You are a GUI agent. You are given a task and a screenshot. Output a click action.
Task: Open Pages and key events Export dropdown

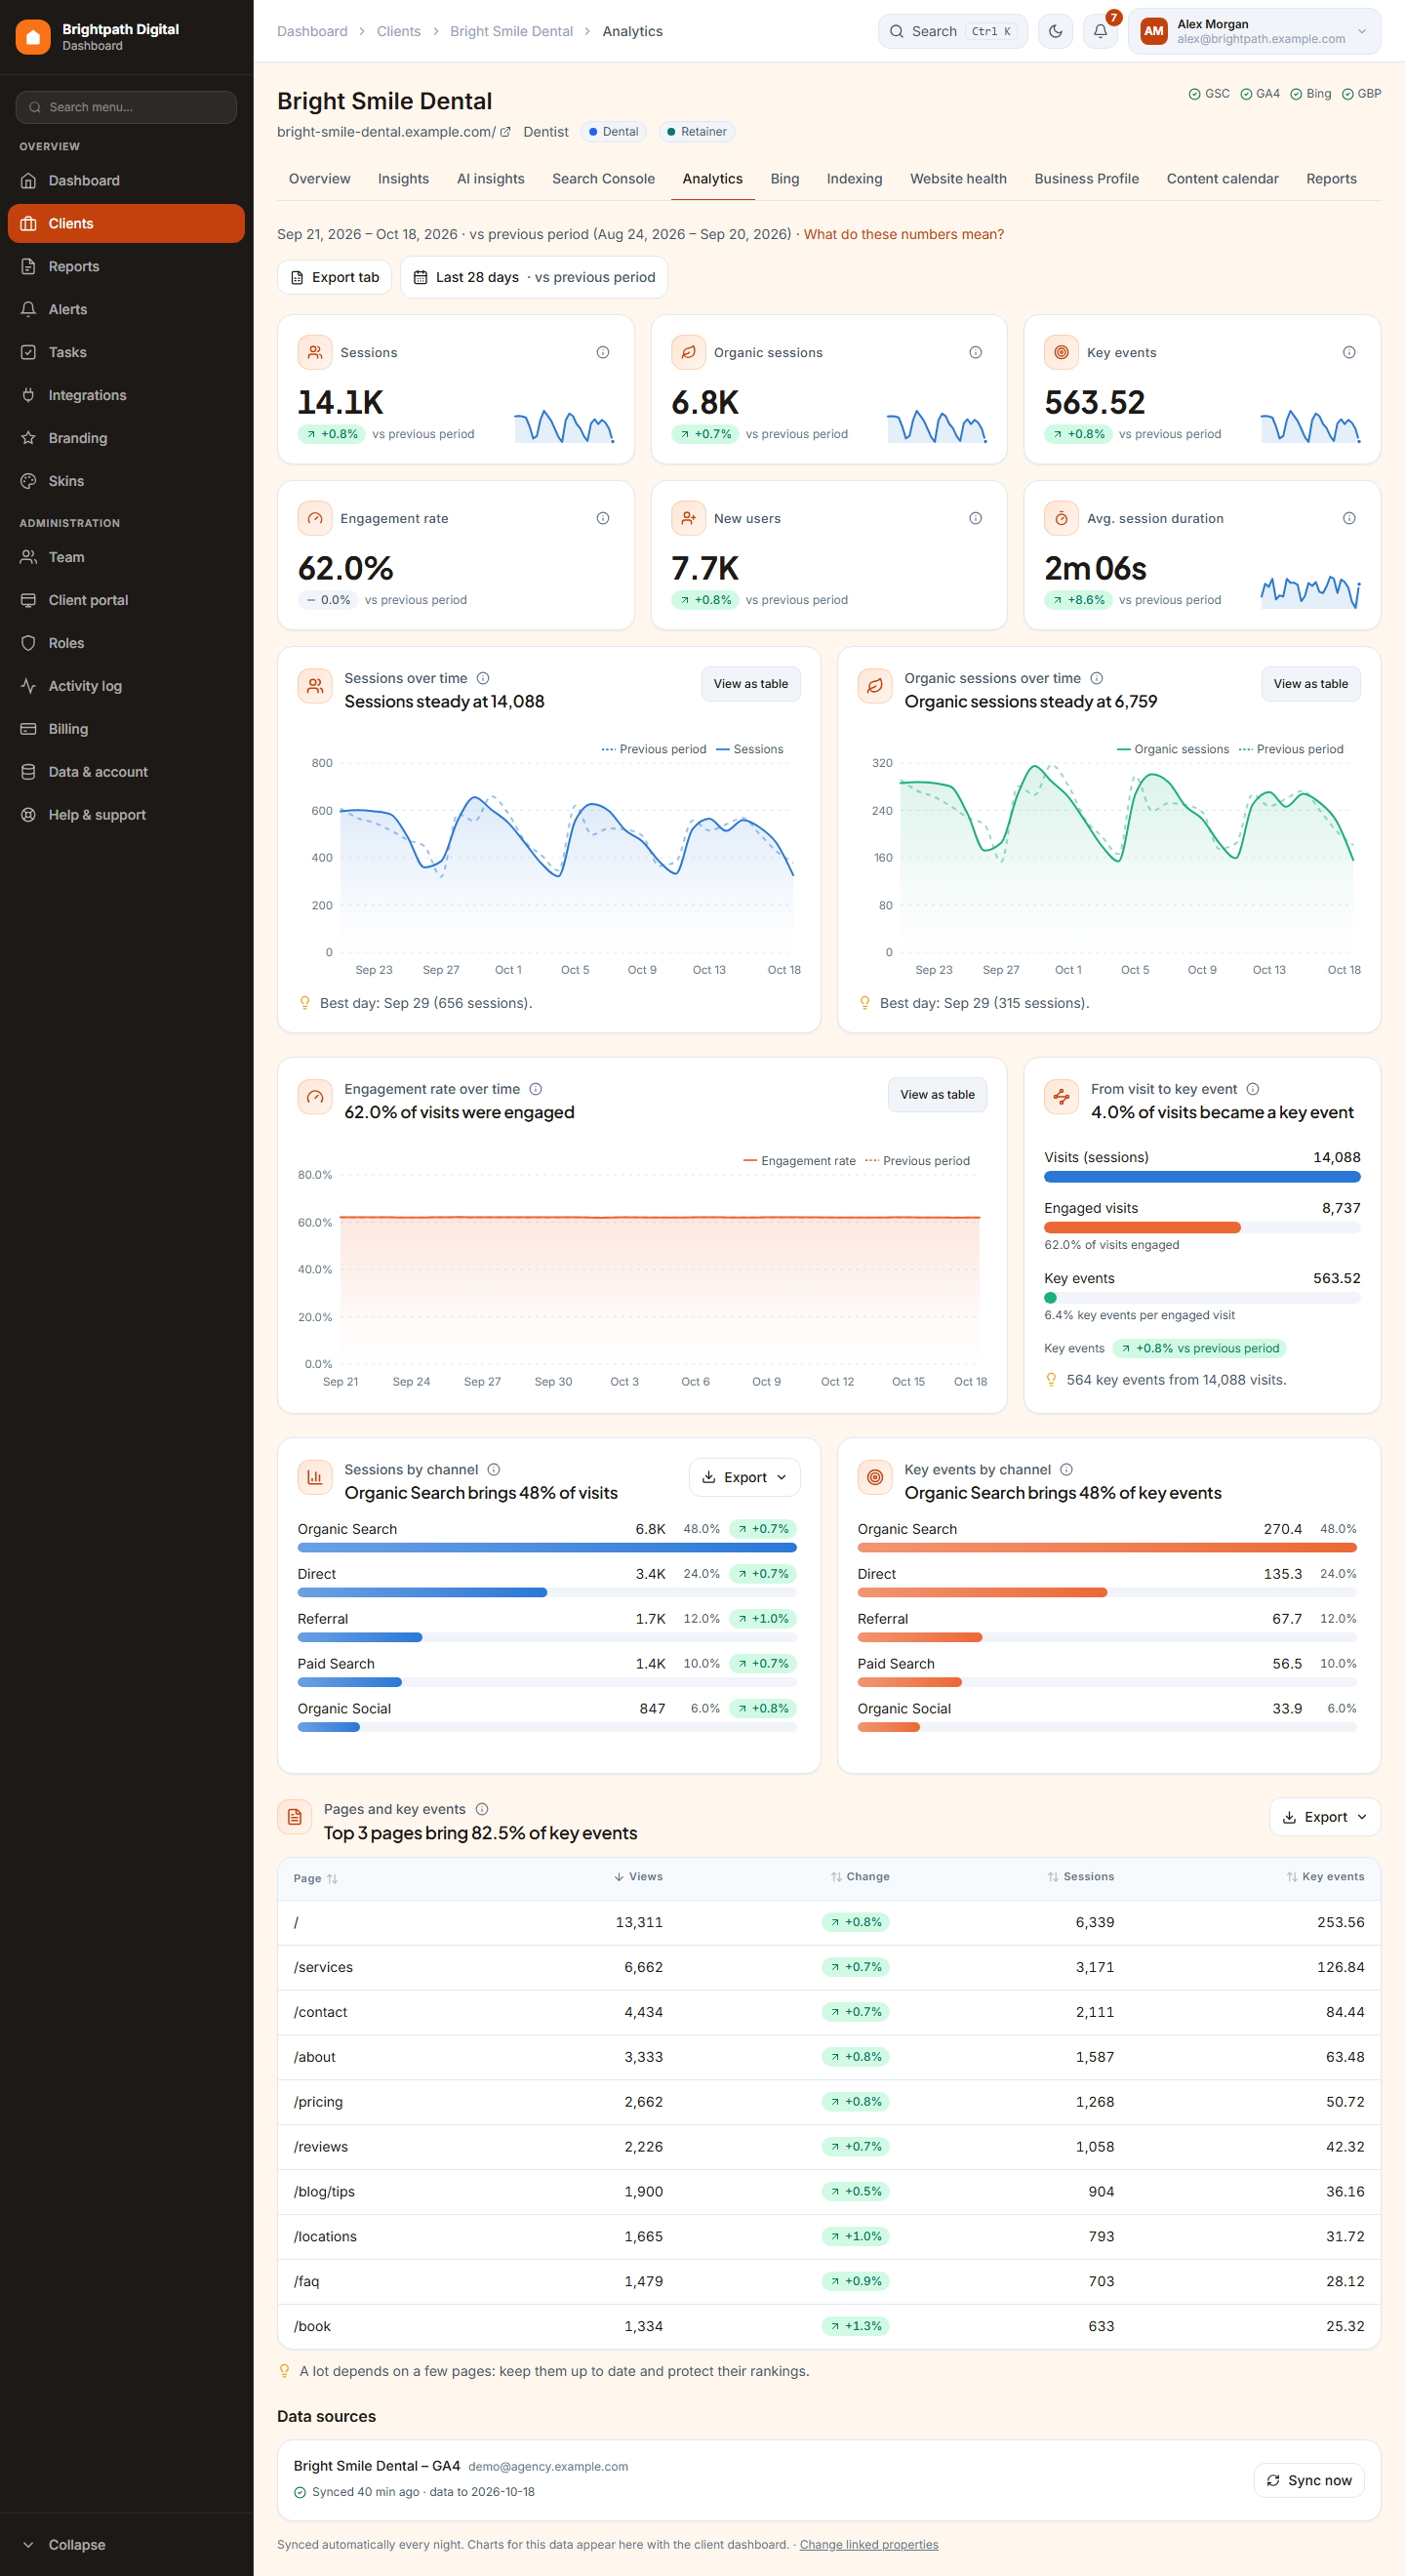1324,1817
